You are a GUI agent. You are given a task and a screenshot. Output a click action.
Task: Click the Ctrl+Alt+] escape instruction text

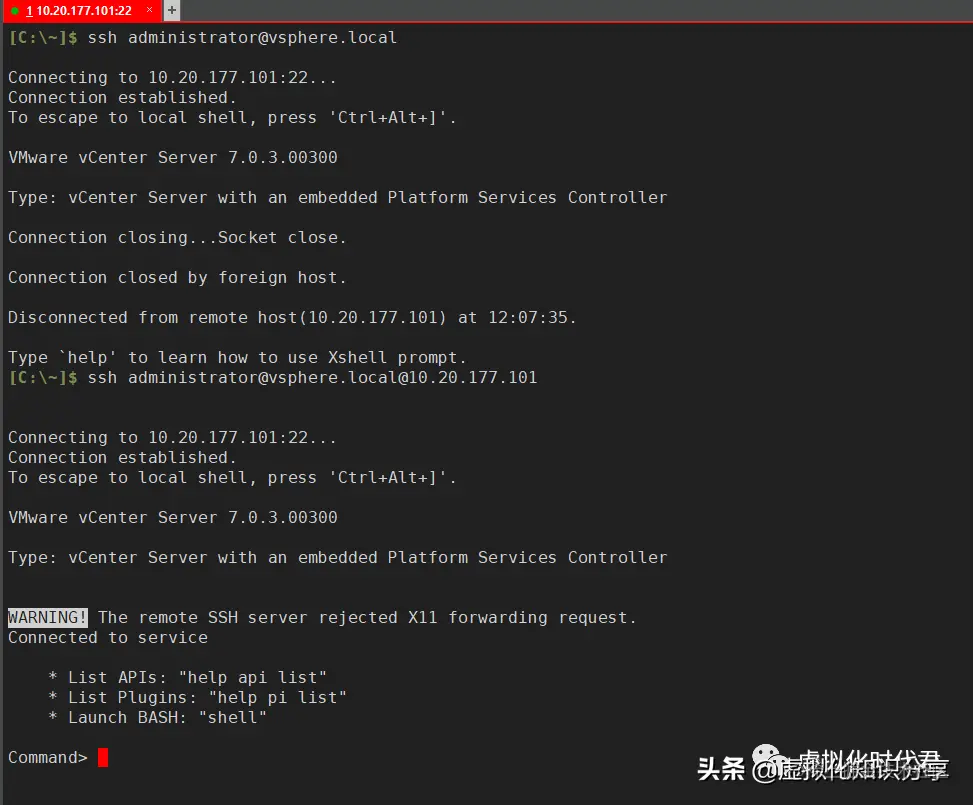pyautogui.click(x=392, y=117)
